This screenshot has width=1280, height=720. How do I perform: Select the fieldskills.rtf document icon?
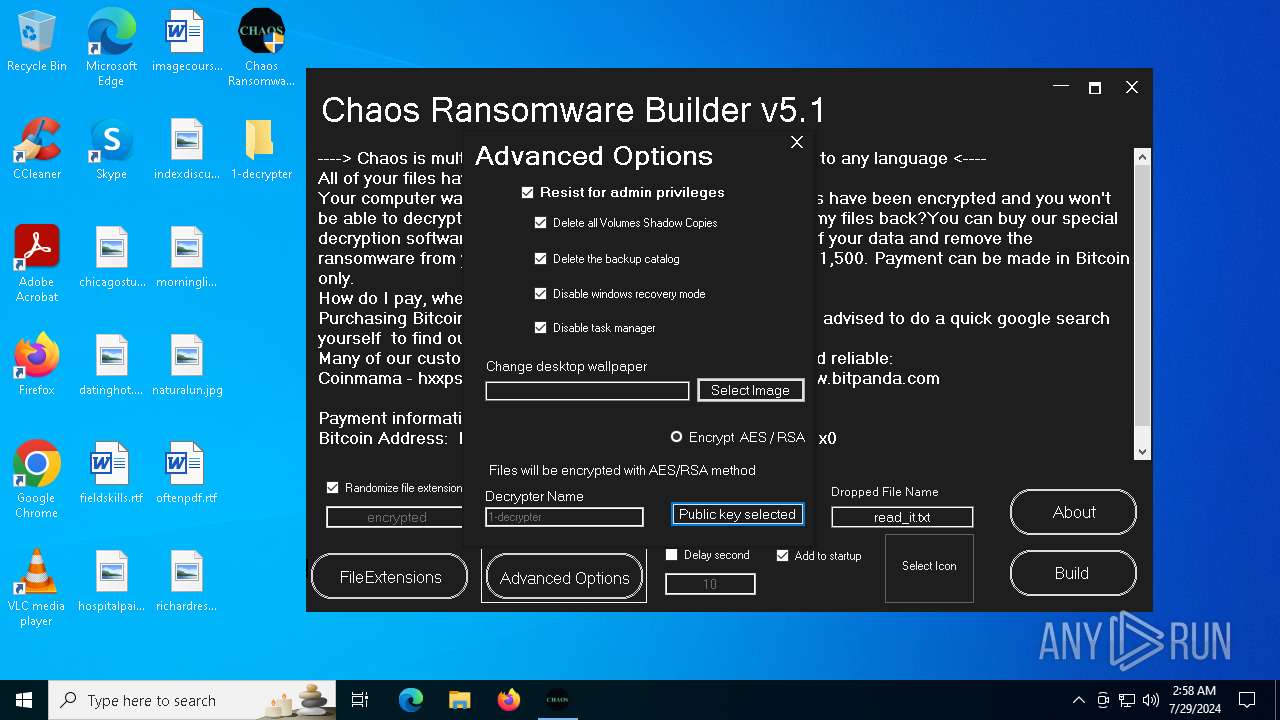coord(111,474)
